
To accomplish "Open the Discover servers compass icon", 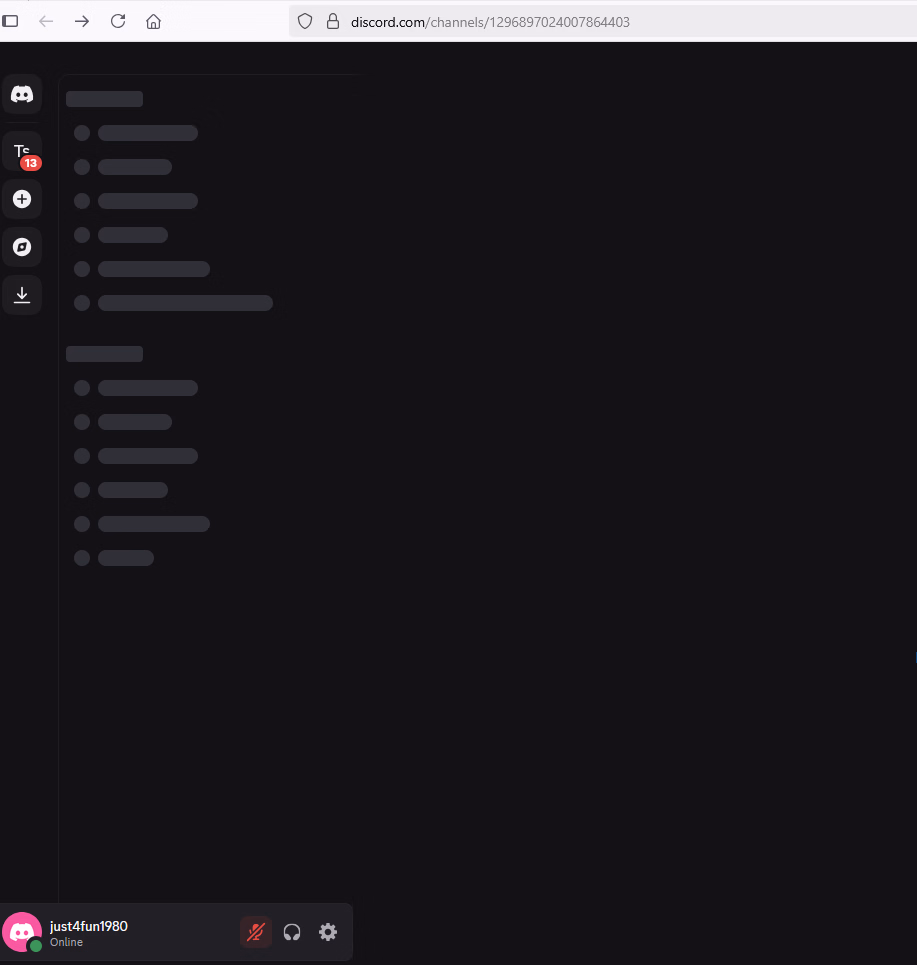I will 22,247.
